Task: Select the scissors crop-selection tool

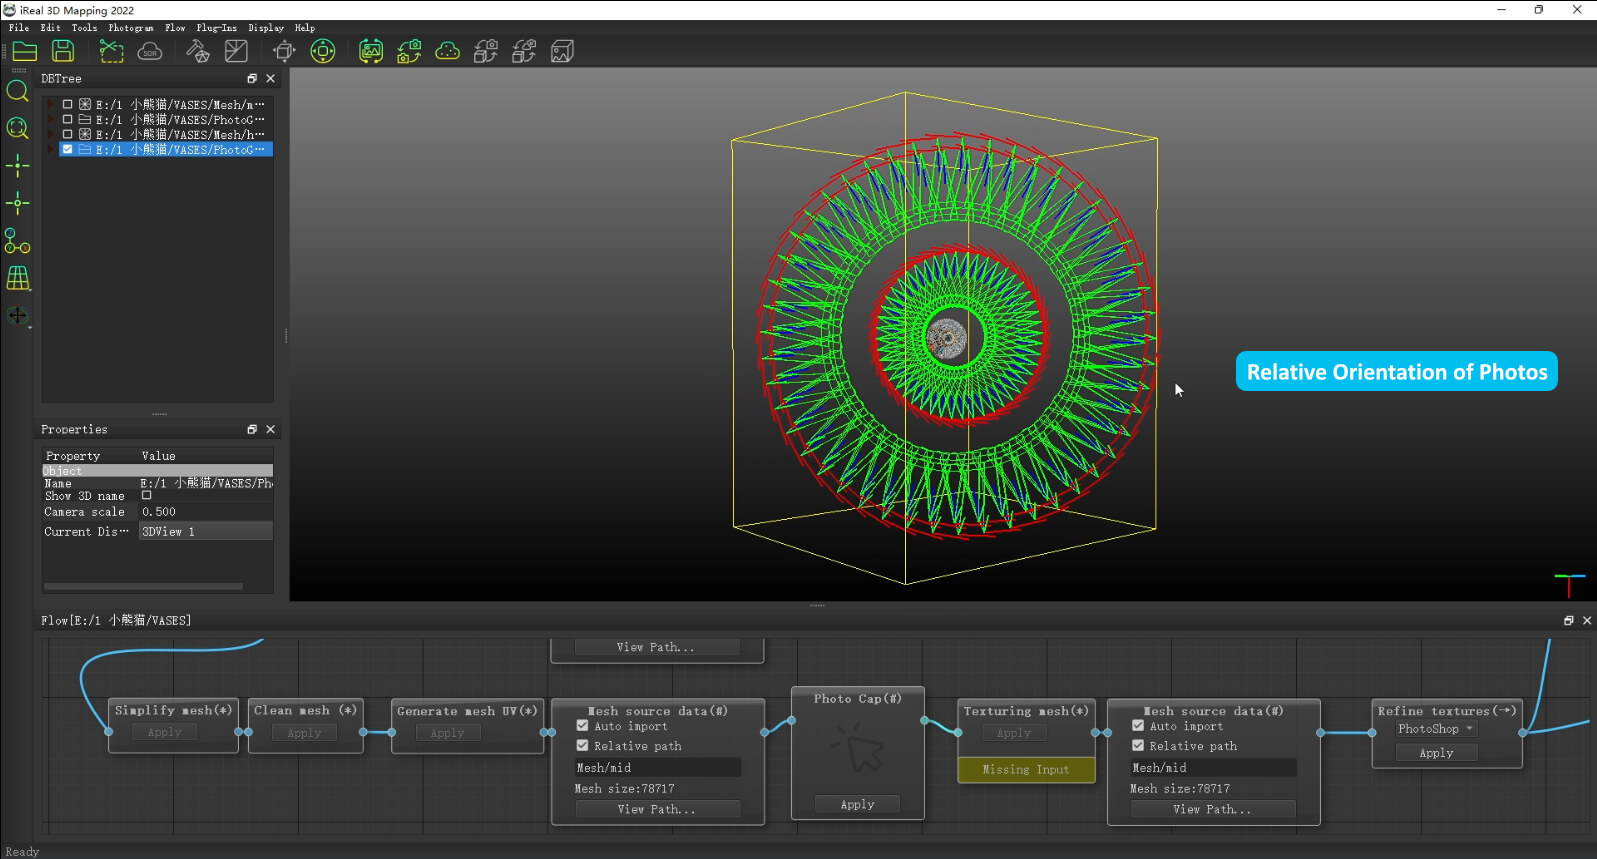Action: (112, 51)
